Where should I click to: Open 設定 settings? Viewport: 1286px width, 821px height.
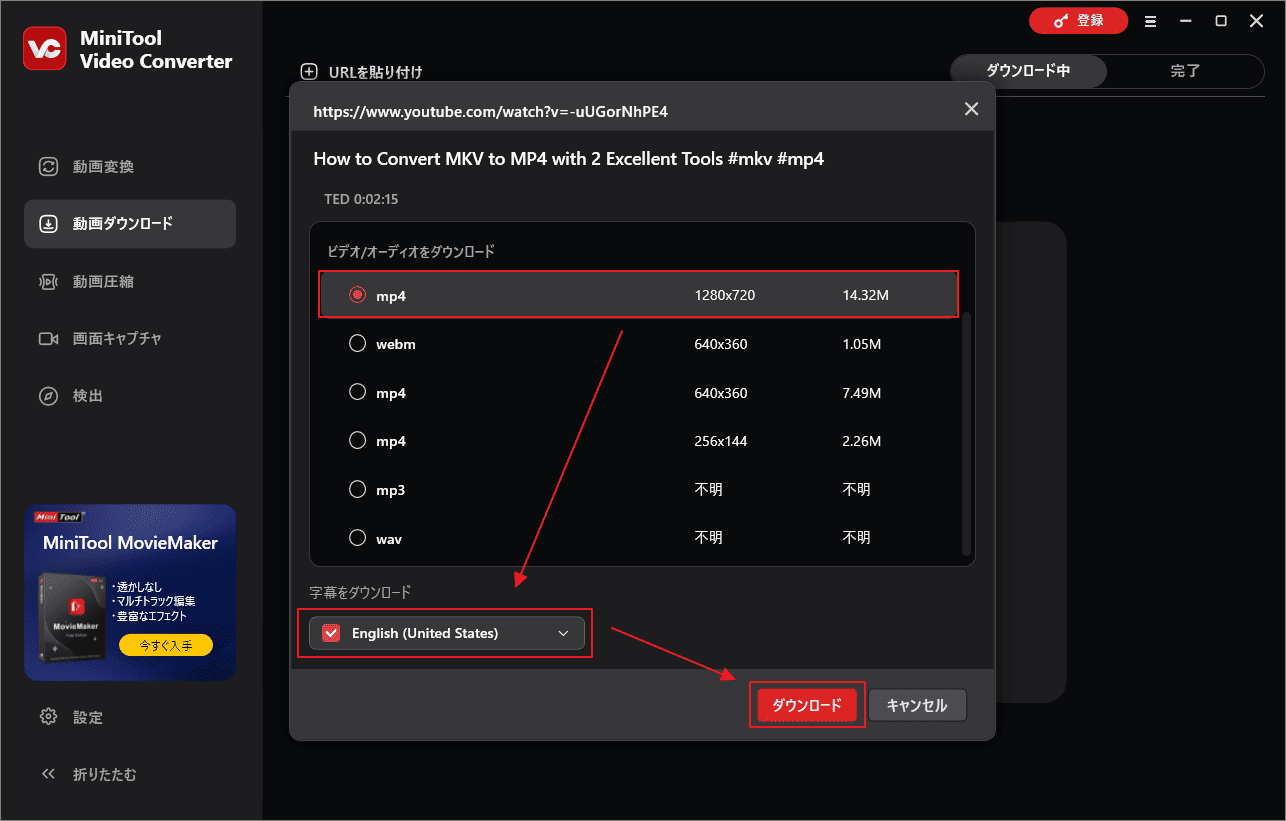click(x=87, y=717)
